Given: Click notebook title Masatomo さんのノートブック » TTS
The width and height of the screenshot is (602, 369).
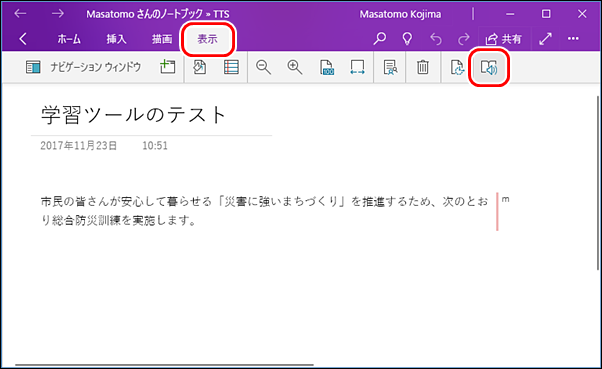Looking at the screenshot, I should tap(158, 14).
